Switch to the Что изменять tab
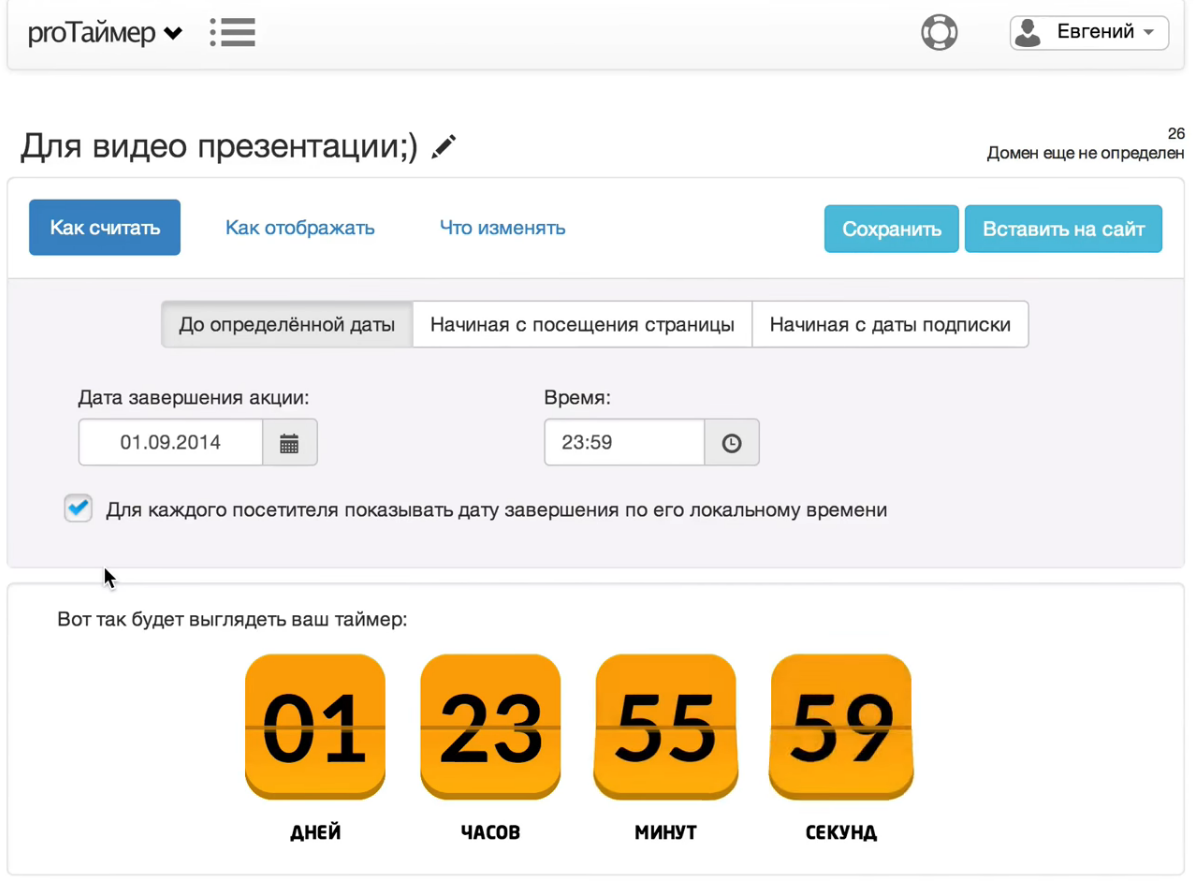This screenshot has width=1194, height=888. [x=503, y=228]
